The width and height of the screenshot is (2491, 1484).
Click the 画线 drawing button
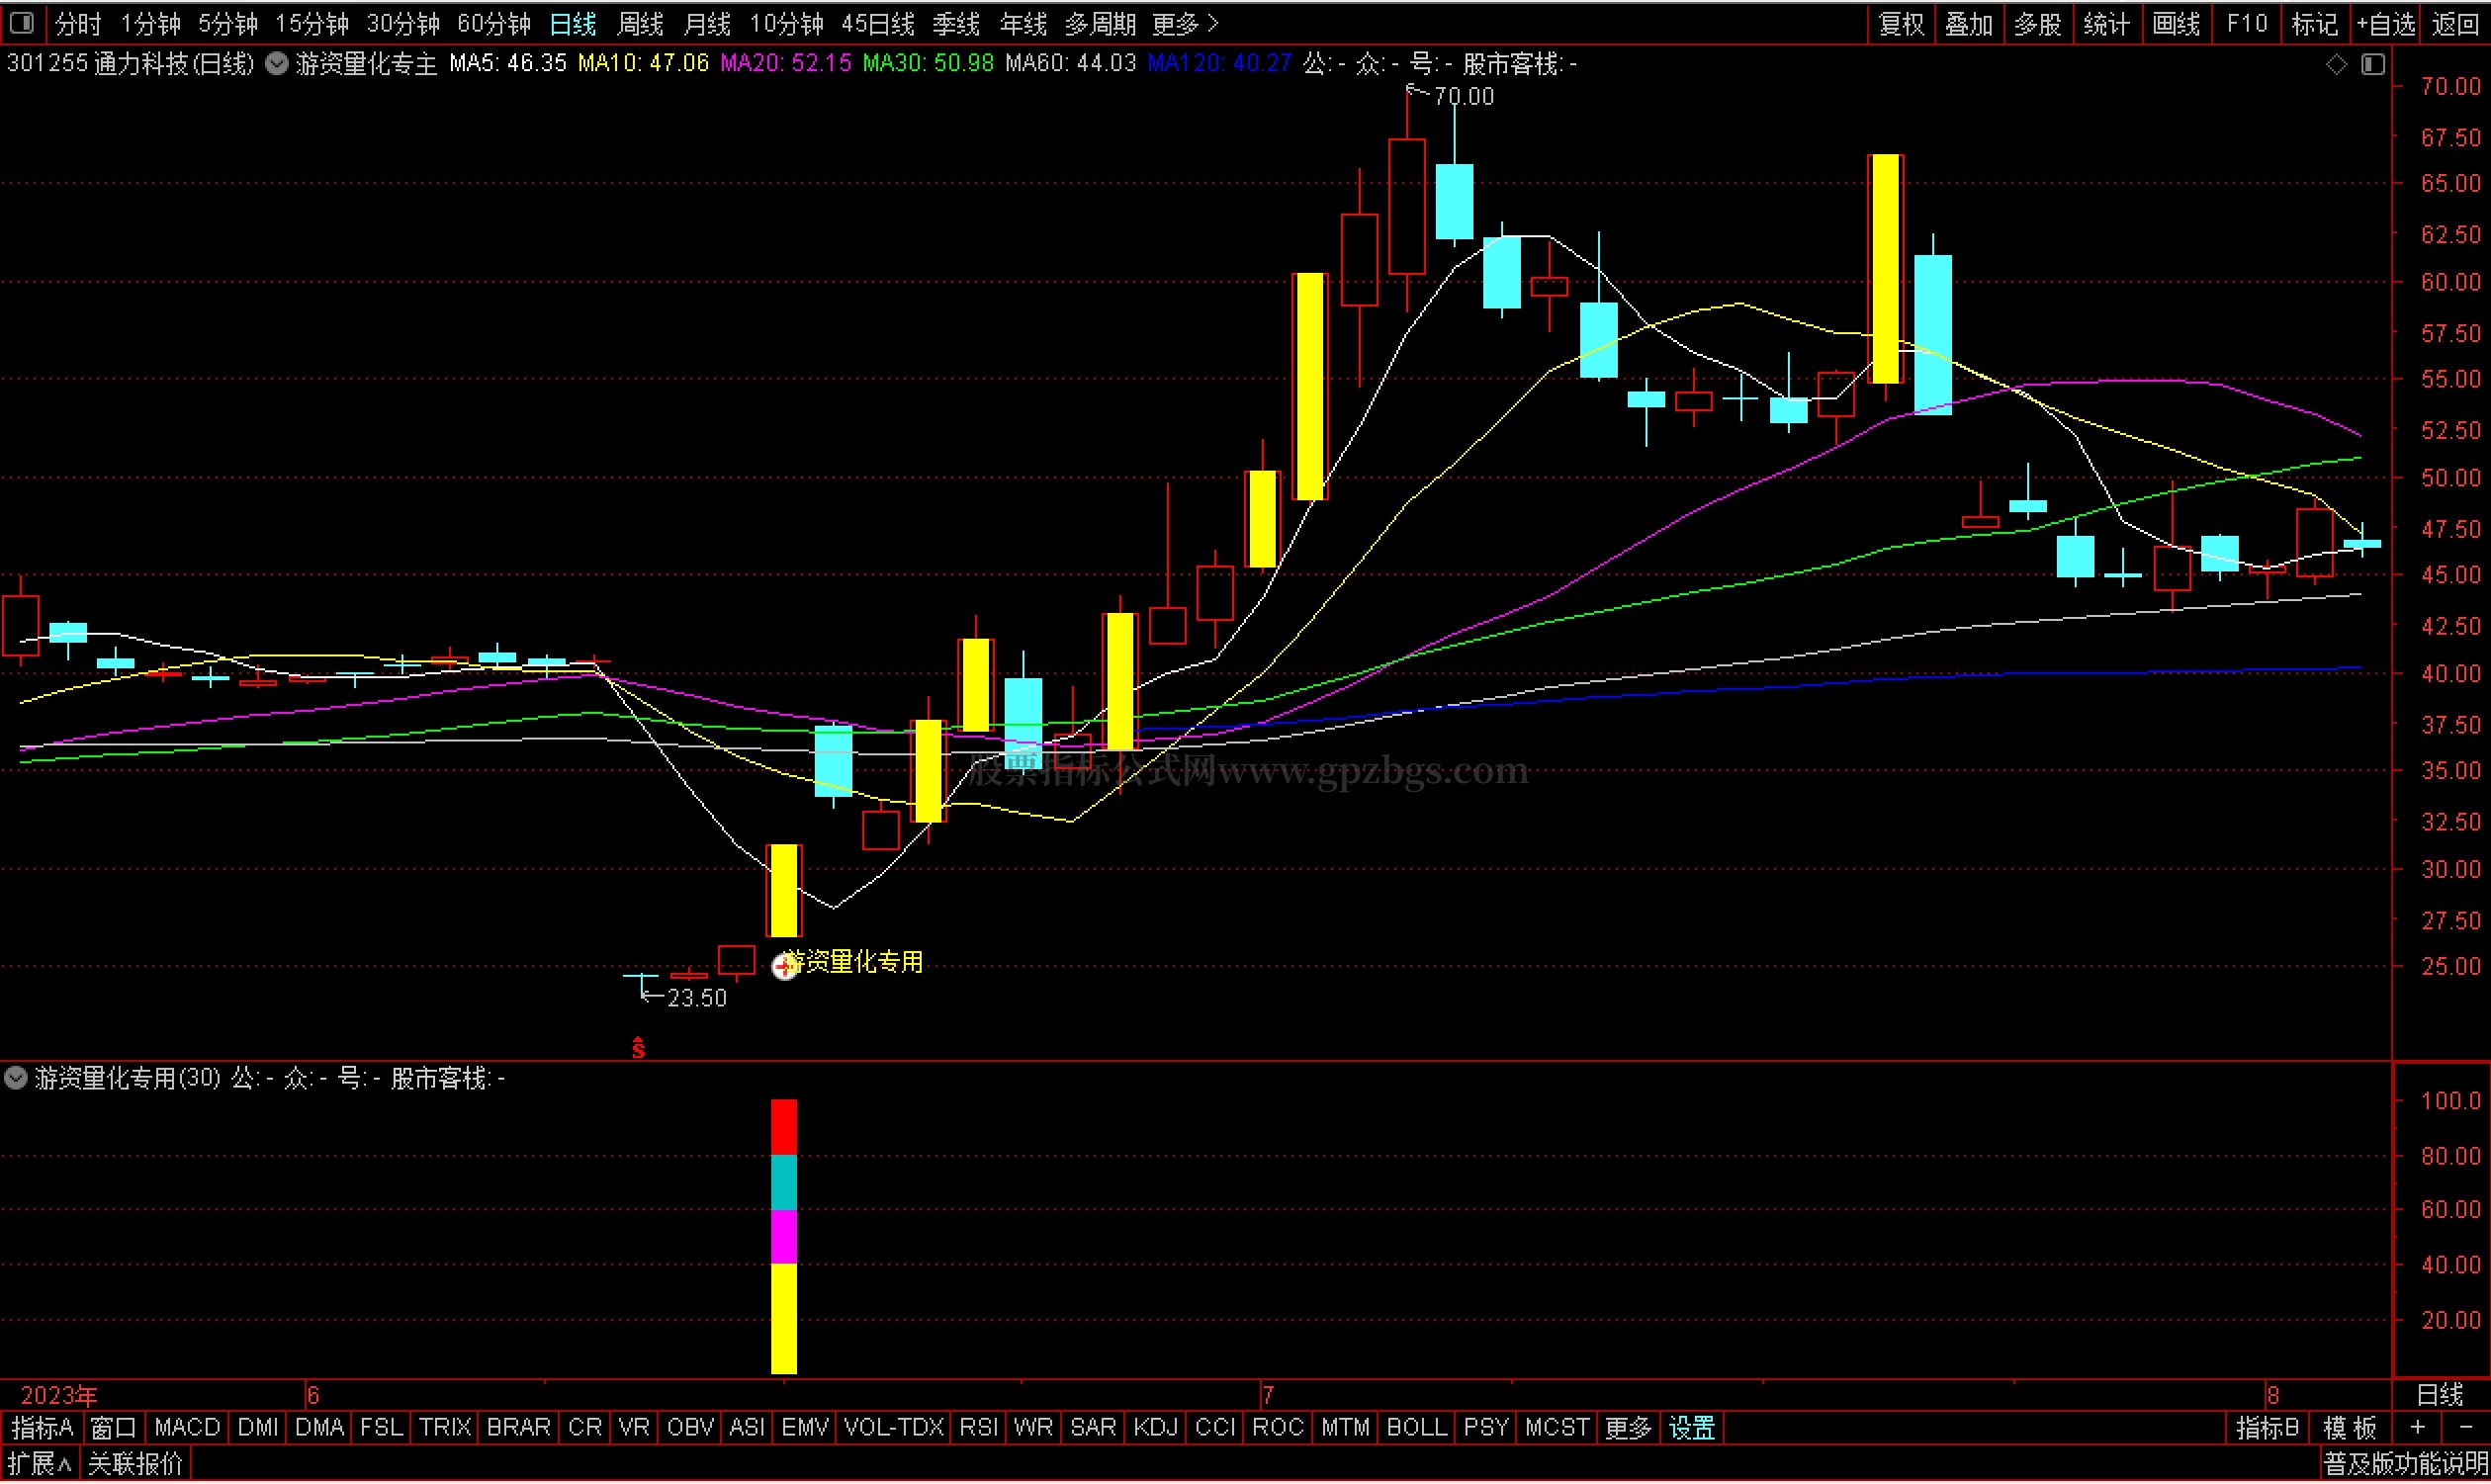click(2176, 23)
